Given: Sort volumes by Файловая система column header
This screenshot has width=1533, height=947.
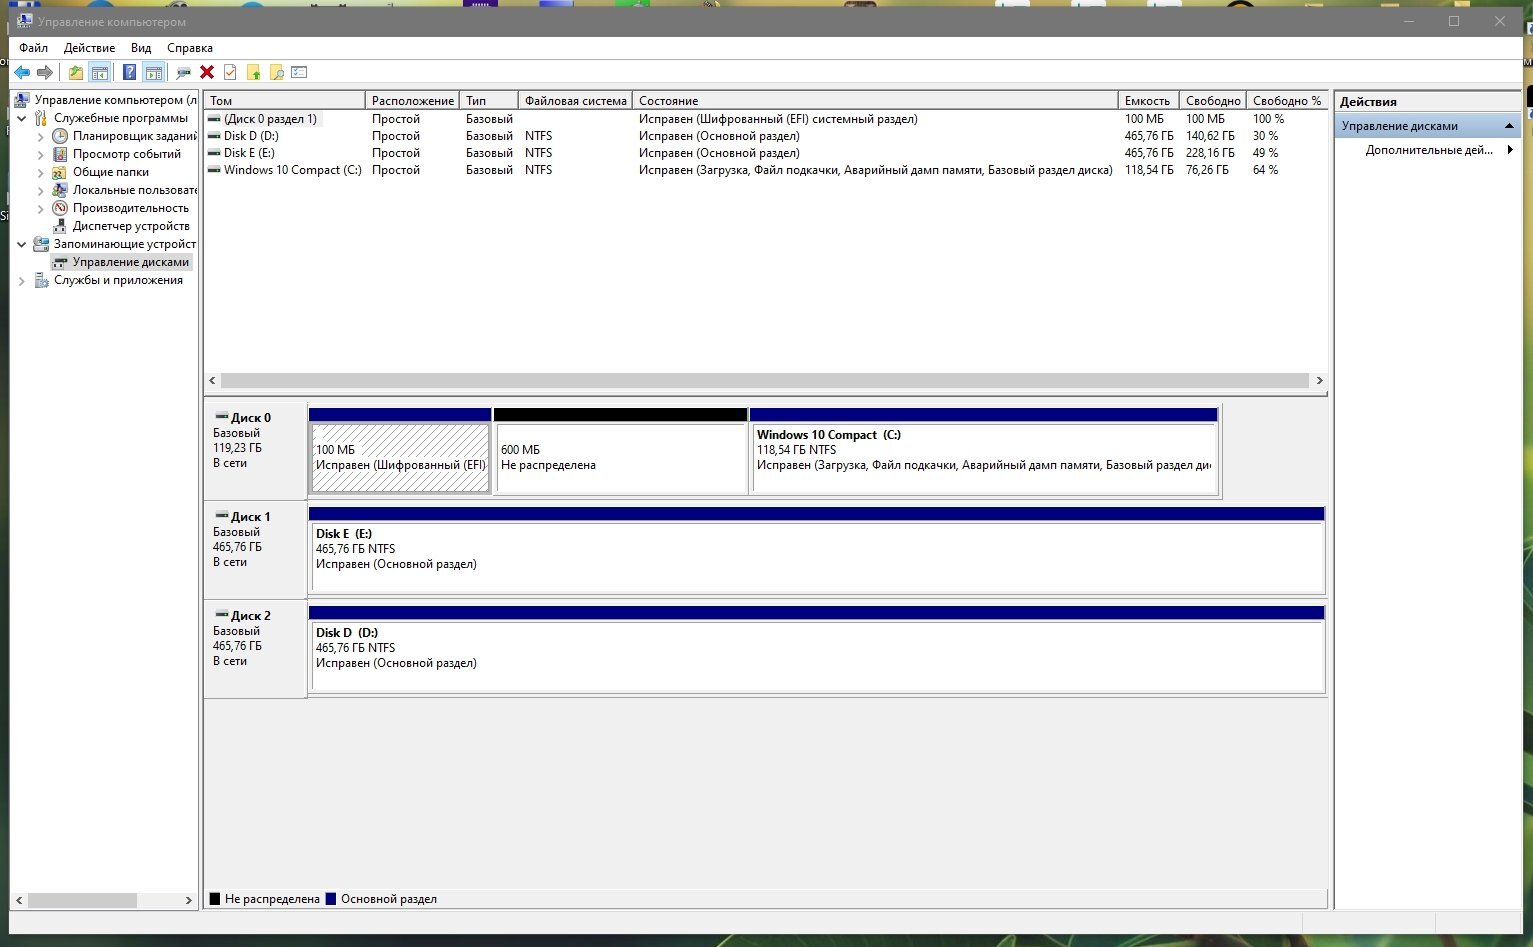Looking at the screenshot, I should pyautogui.click(x=575, y=101).
